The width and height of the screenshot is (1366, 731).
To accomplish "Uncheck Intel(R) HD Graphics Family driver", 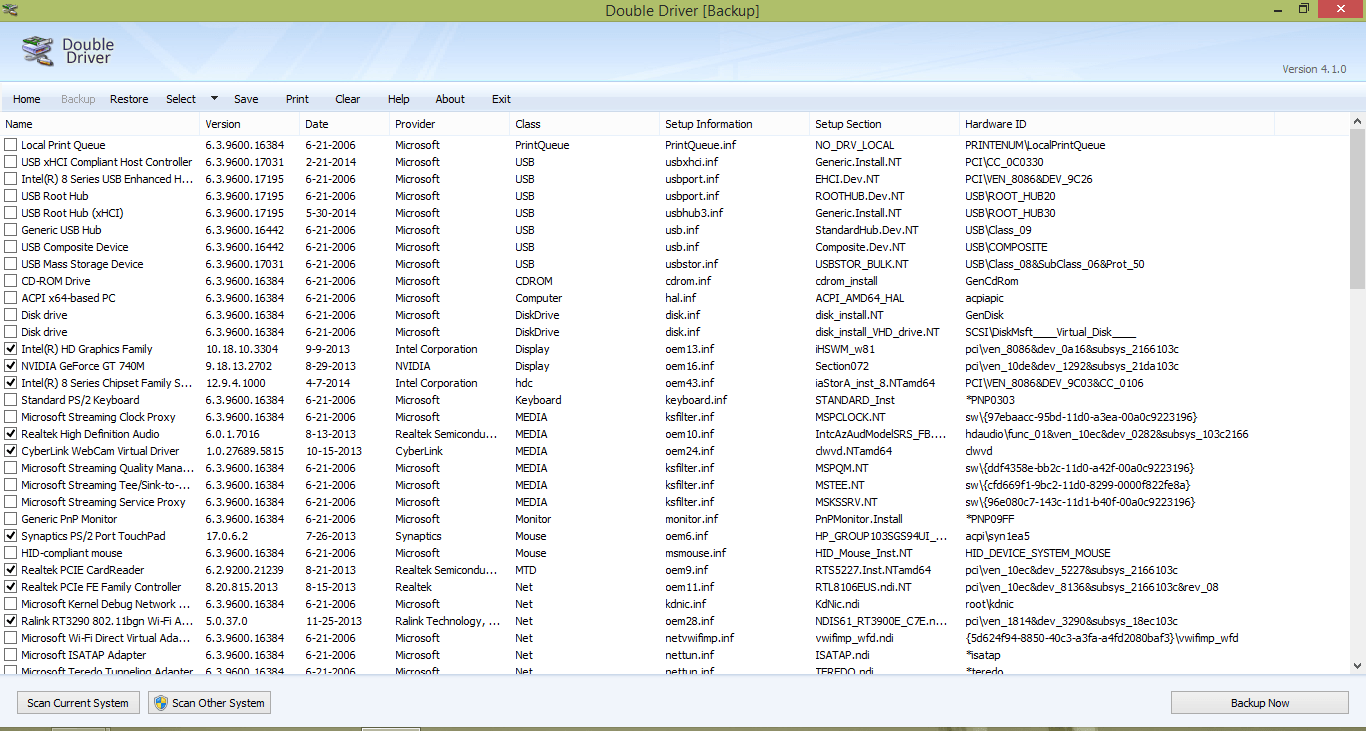I will pos(11,349).
